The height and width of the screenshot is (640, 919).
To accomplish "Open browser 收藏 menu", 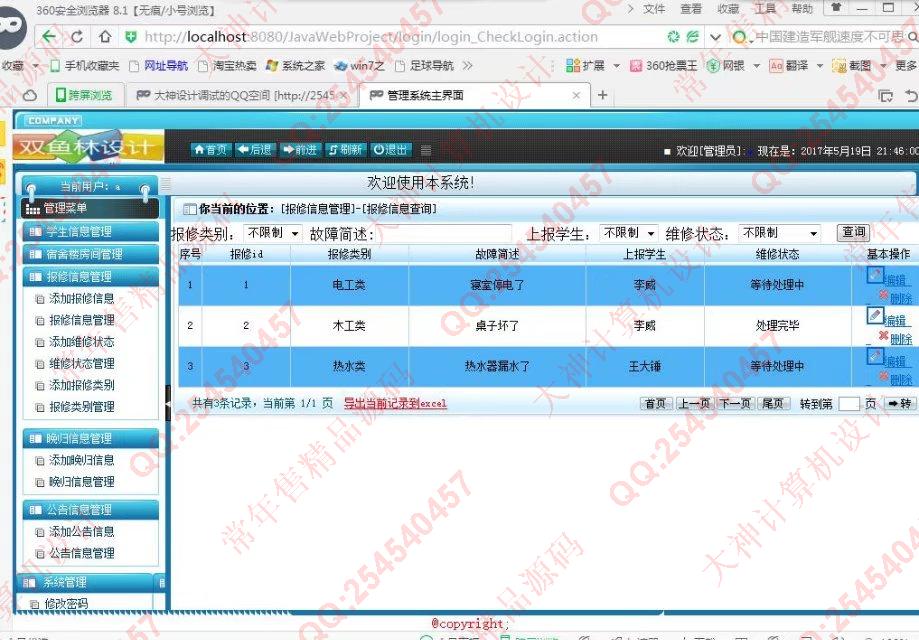I will click(727, 9).
